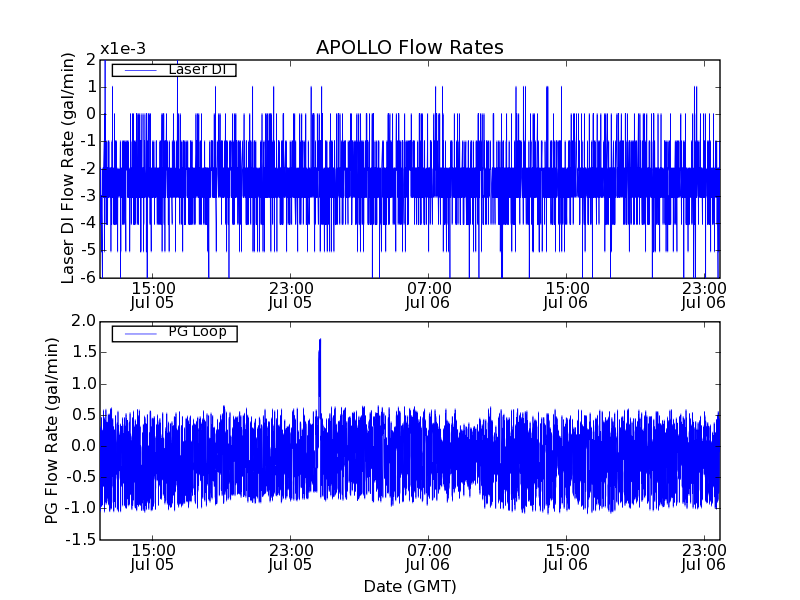Click the '15:00 Jul 06' label under the bottom chart

(566, 557)
